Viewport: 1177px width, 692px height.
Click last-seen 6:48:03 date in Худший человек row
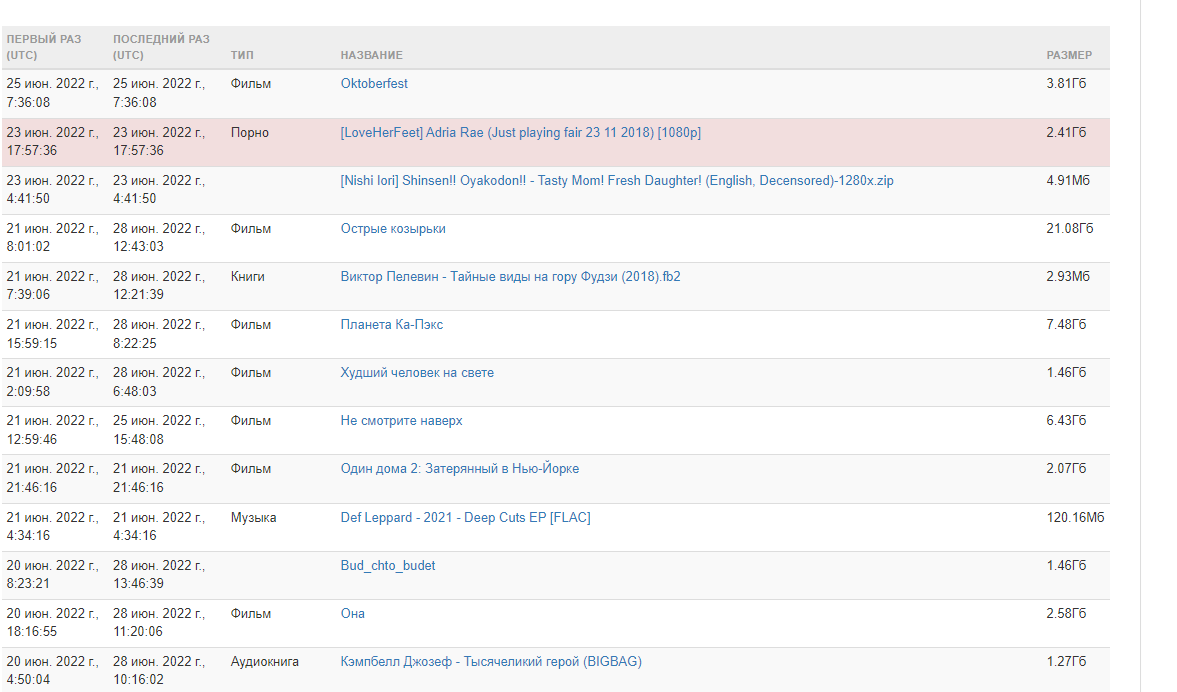(159, 381)
